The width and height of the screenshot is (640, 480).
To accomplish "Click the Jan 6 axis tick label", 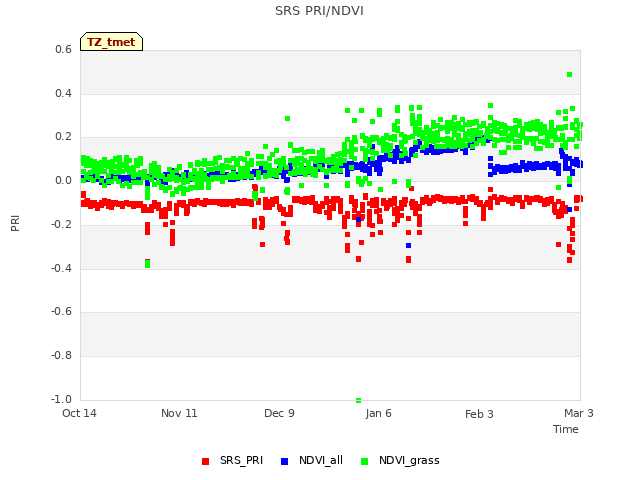I will pos(378,413).
